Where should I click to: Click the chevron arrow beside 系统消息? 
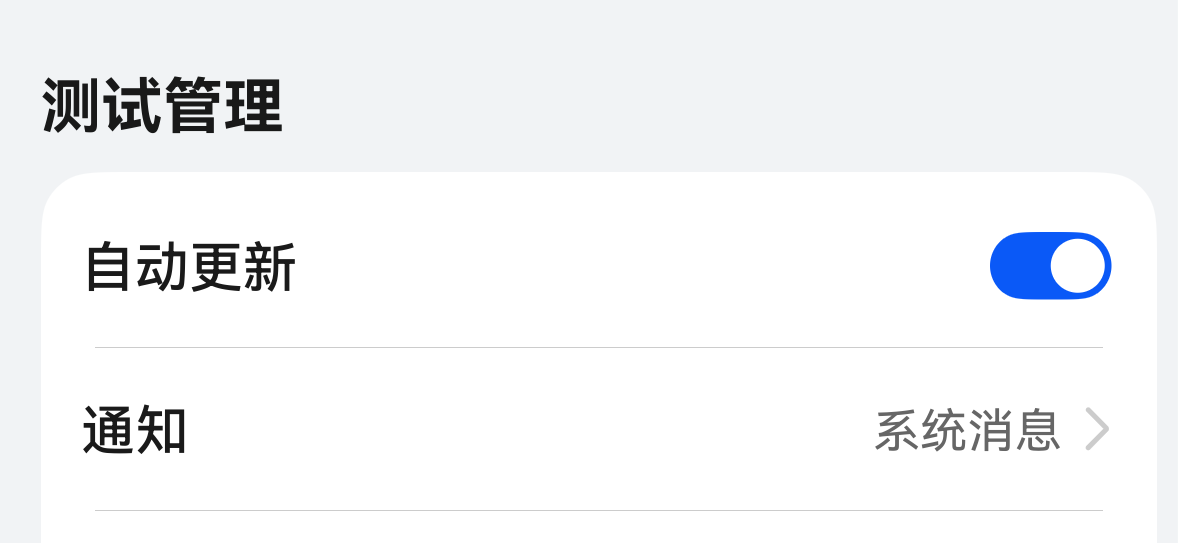coord(1097,431)
